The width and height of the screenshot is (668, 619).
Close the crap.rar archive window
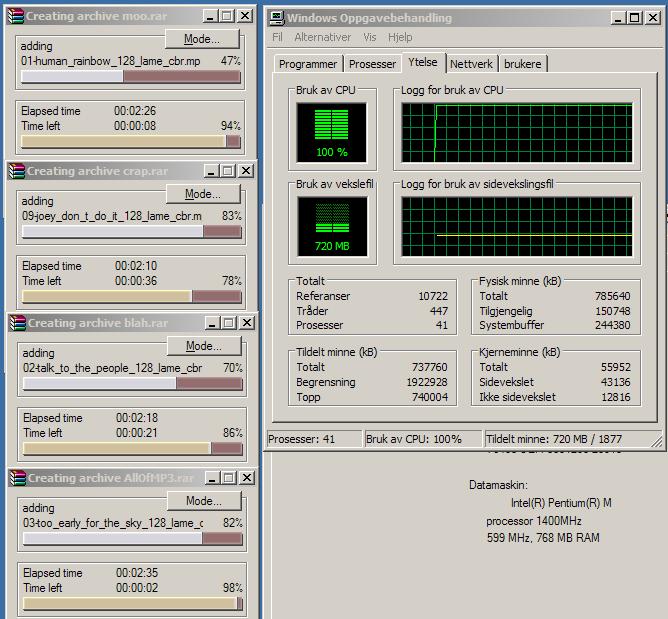(x=246, y=171)
